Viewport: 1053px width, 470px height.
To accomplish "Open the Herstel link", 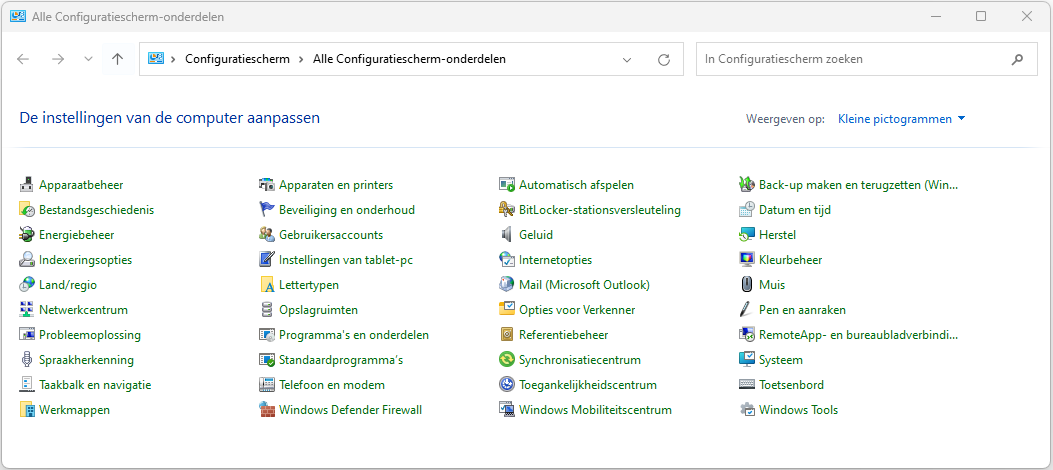I will (778, 235).
